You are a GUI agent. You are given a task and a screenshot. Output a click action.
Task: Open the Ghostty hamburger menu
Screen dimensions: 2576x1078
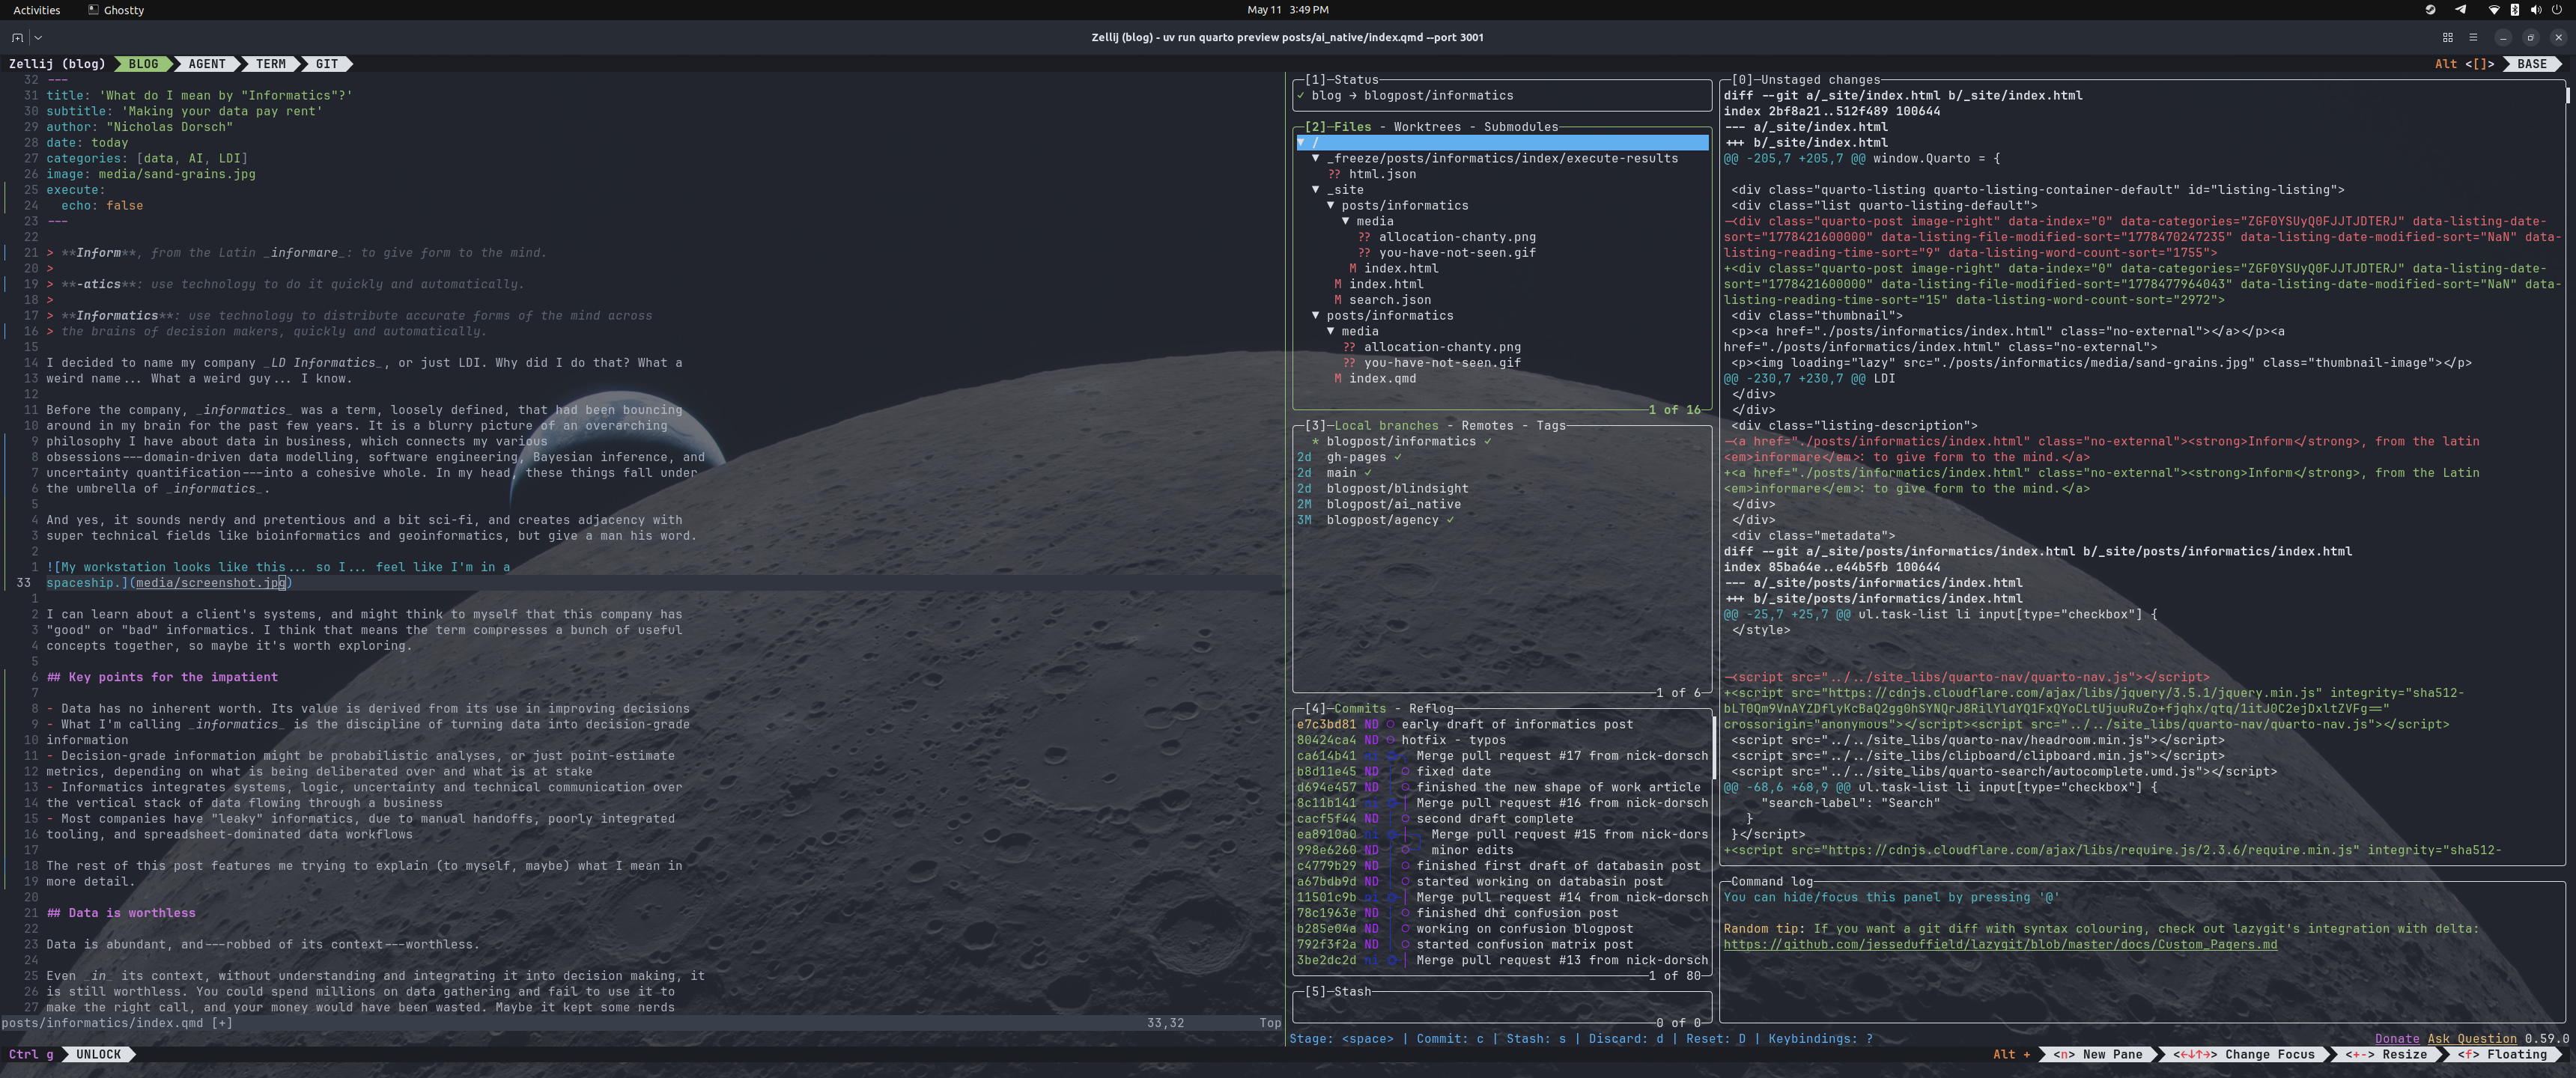pos(2473,38)
